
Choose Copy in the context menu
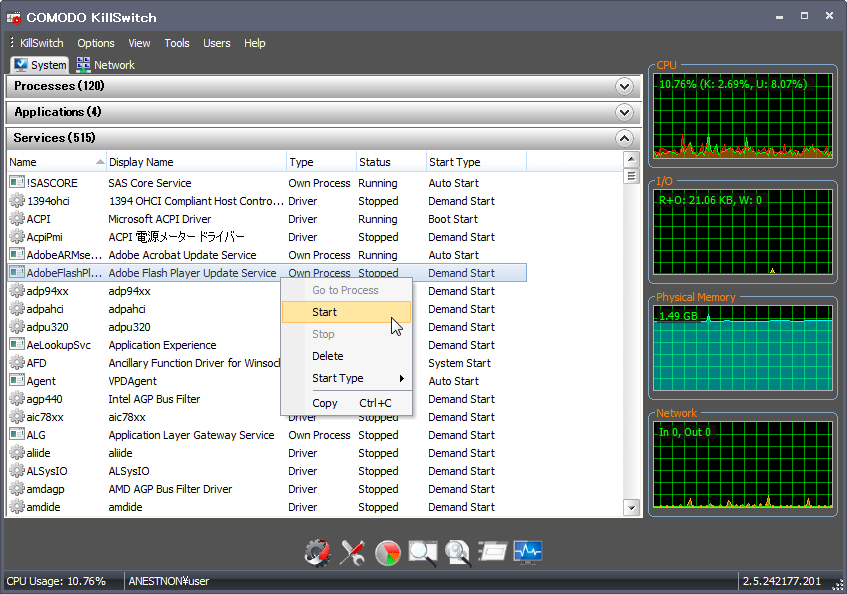(346, 403)
